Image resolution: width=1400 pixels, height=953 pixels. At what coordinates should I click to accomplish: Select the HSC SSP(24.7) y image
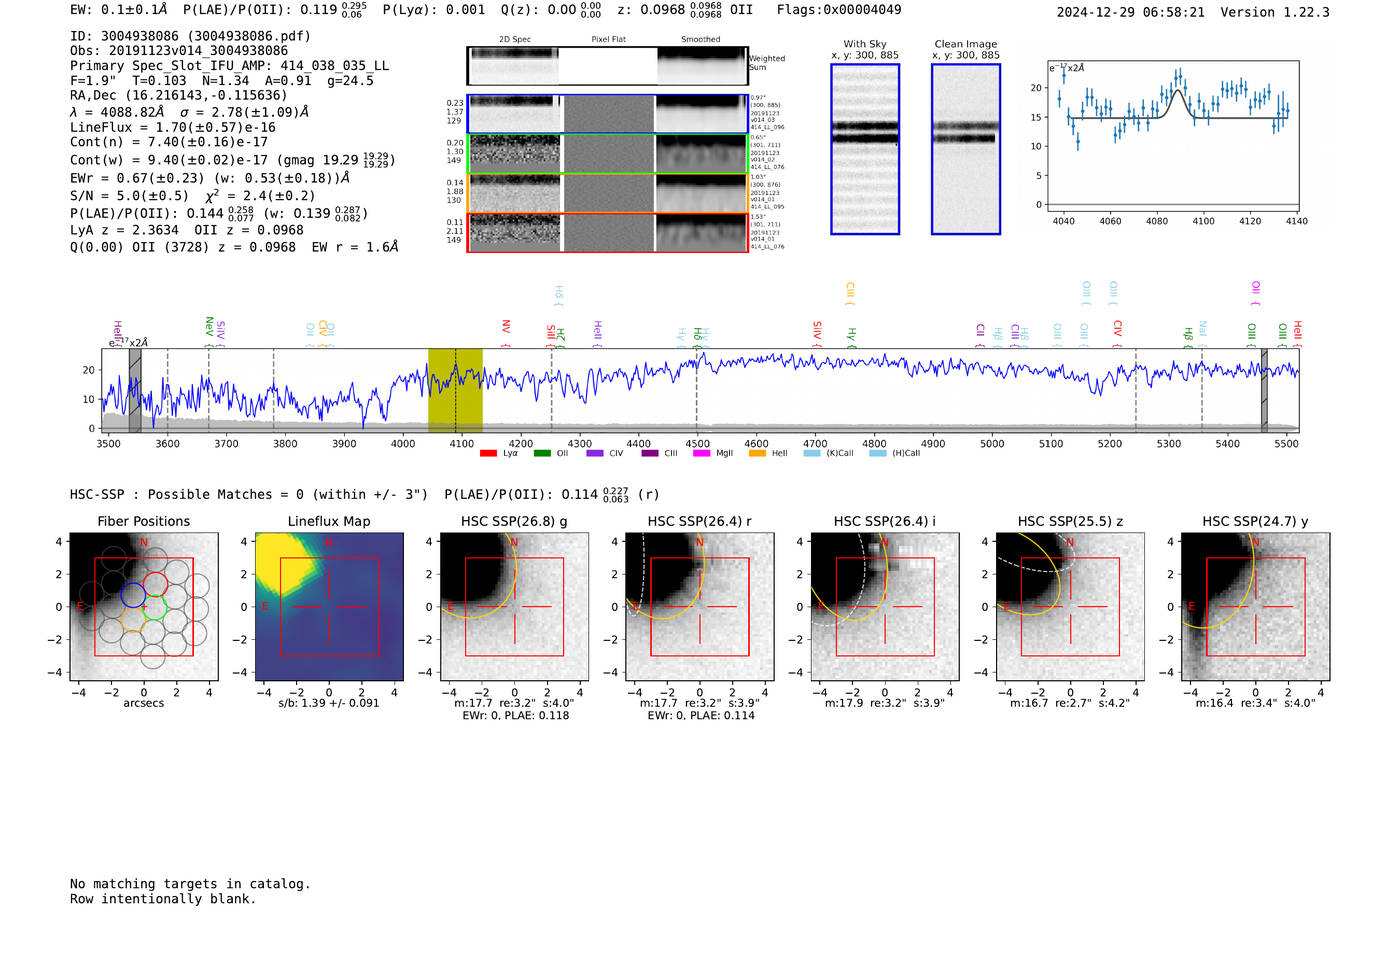point(1256,607)
